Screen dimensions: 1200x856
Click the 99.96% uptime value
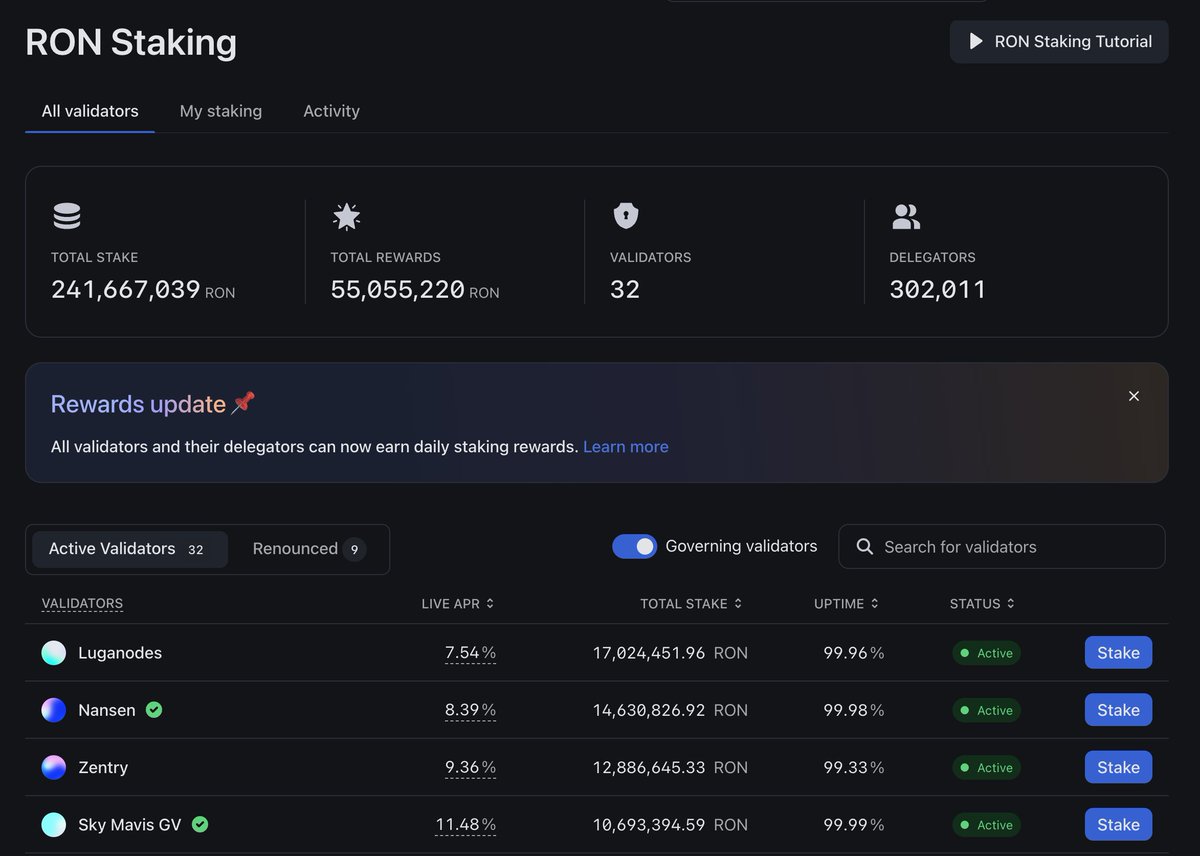coord(854,653)
